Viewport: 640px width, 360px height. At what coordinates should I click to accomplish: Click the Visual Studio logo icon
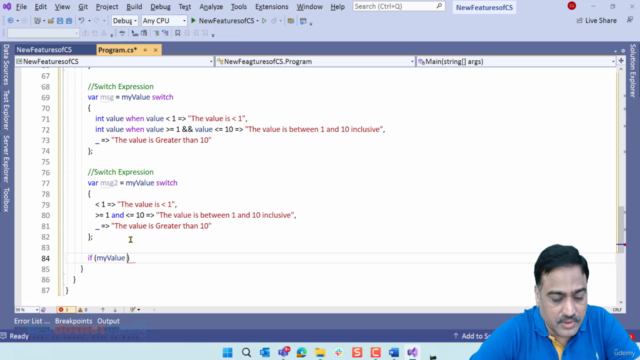(7, 7)
